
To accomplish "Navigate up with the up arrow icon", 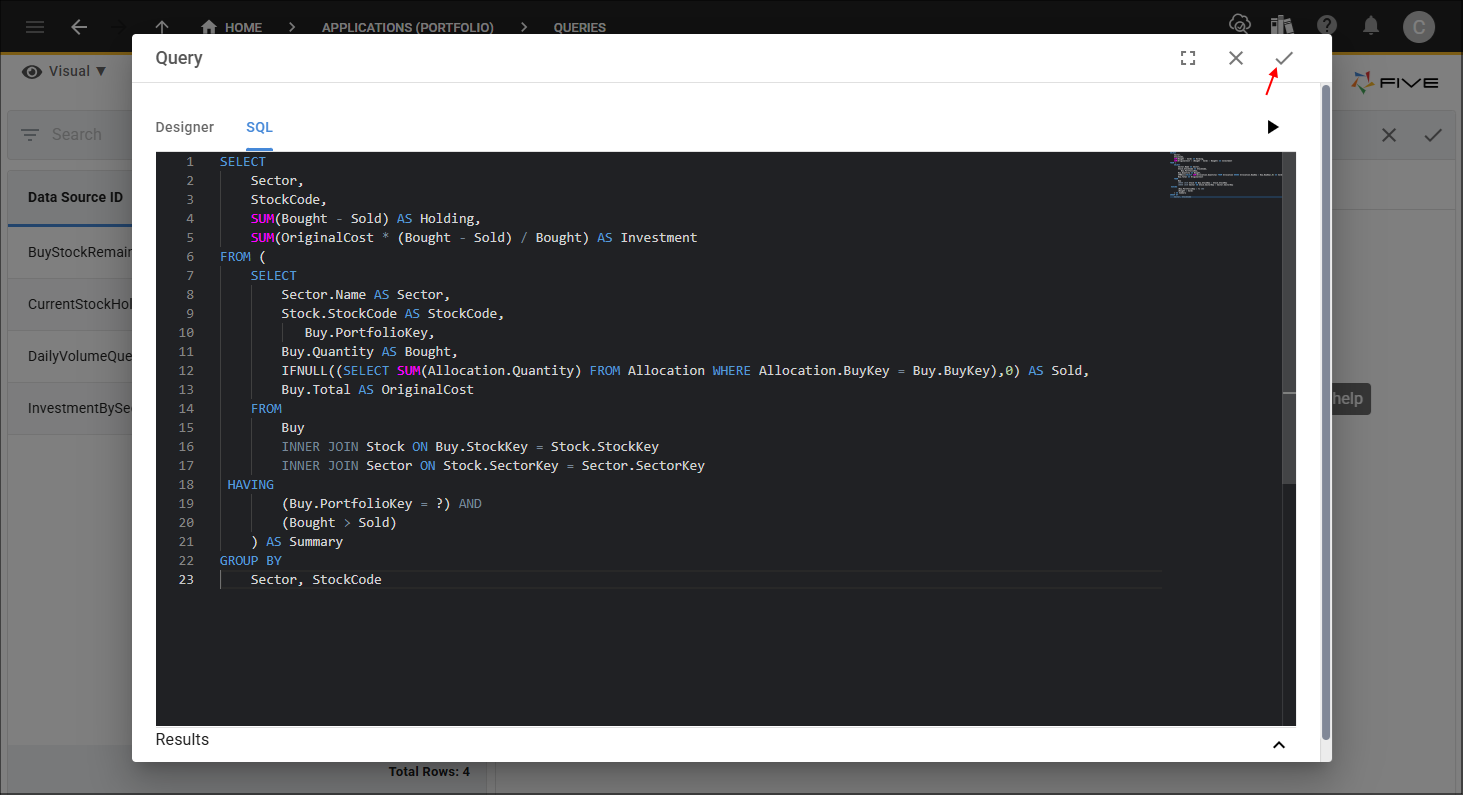I will click(x=163, y=27).
